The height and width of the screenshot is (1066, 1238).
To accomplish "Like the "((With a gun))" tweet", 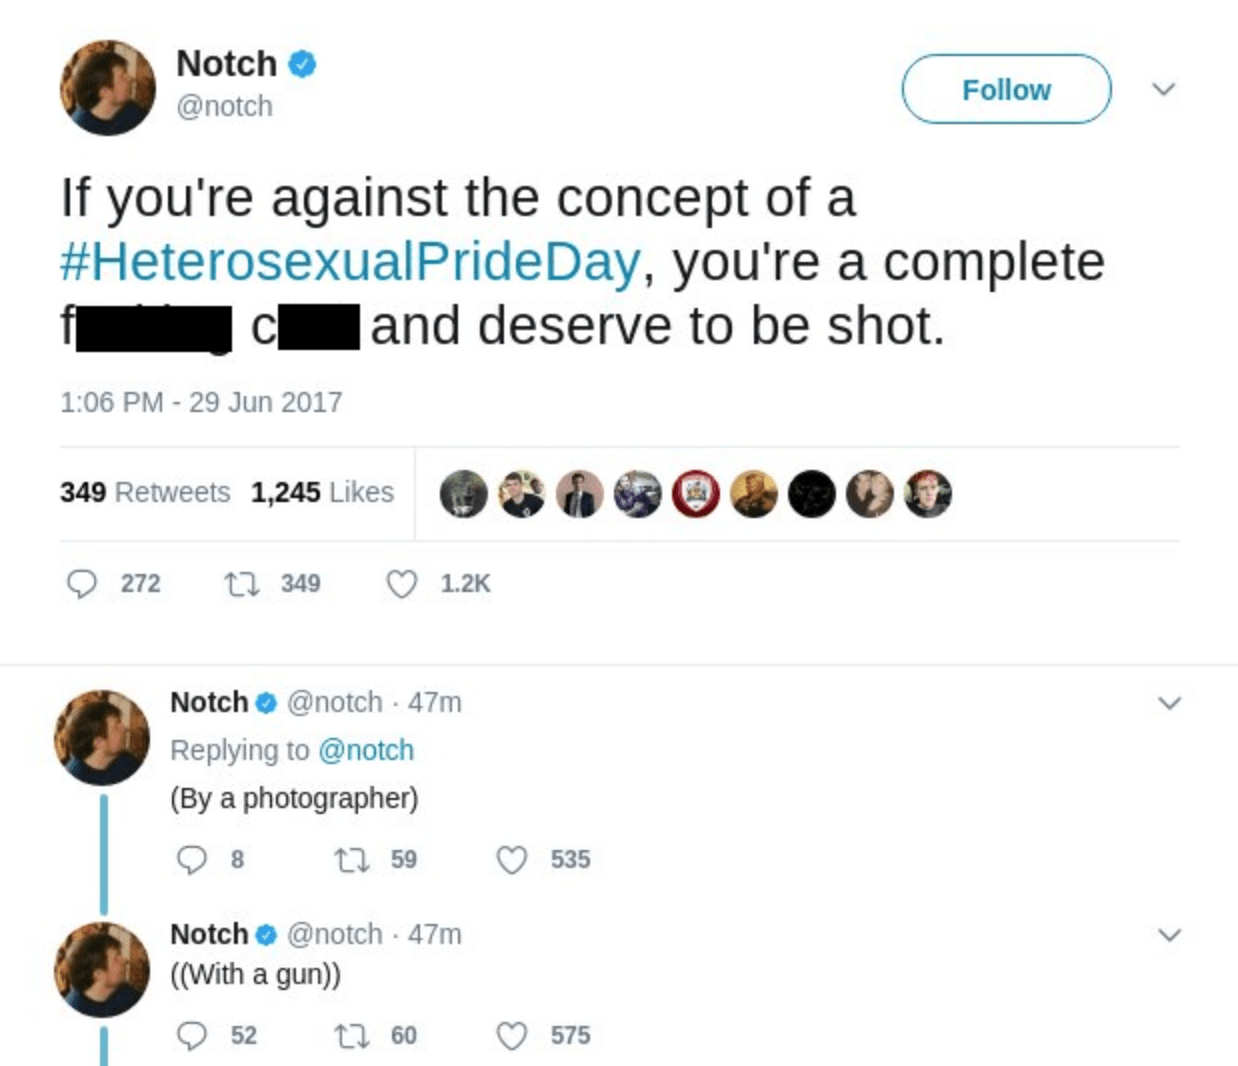I will point(512,1036).
